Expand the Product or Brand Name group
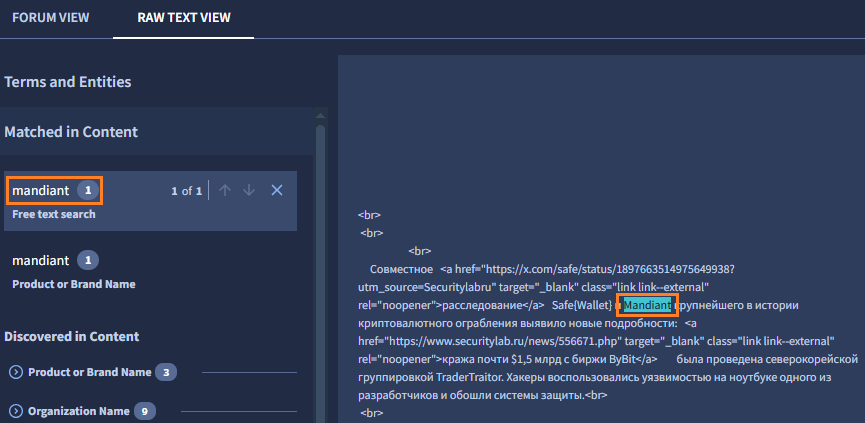Screen dimensions: 865x423 pos(16,372)
